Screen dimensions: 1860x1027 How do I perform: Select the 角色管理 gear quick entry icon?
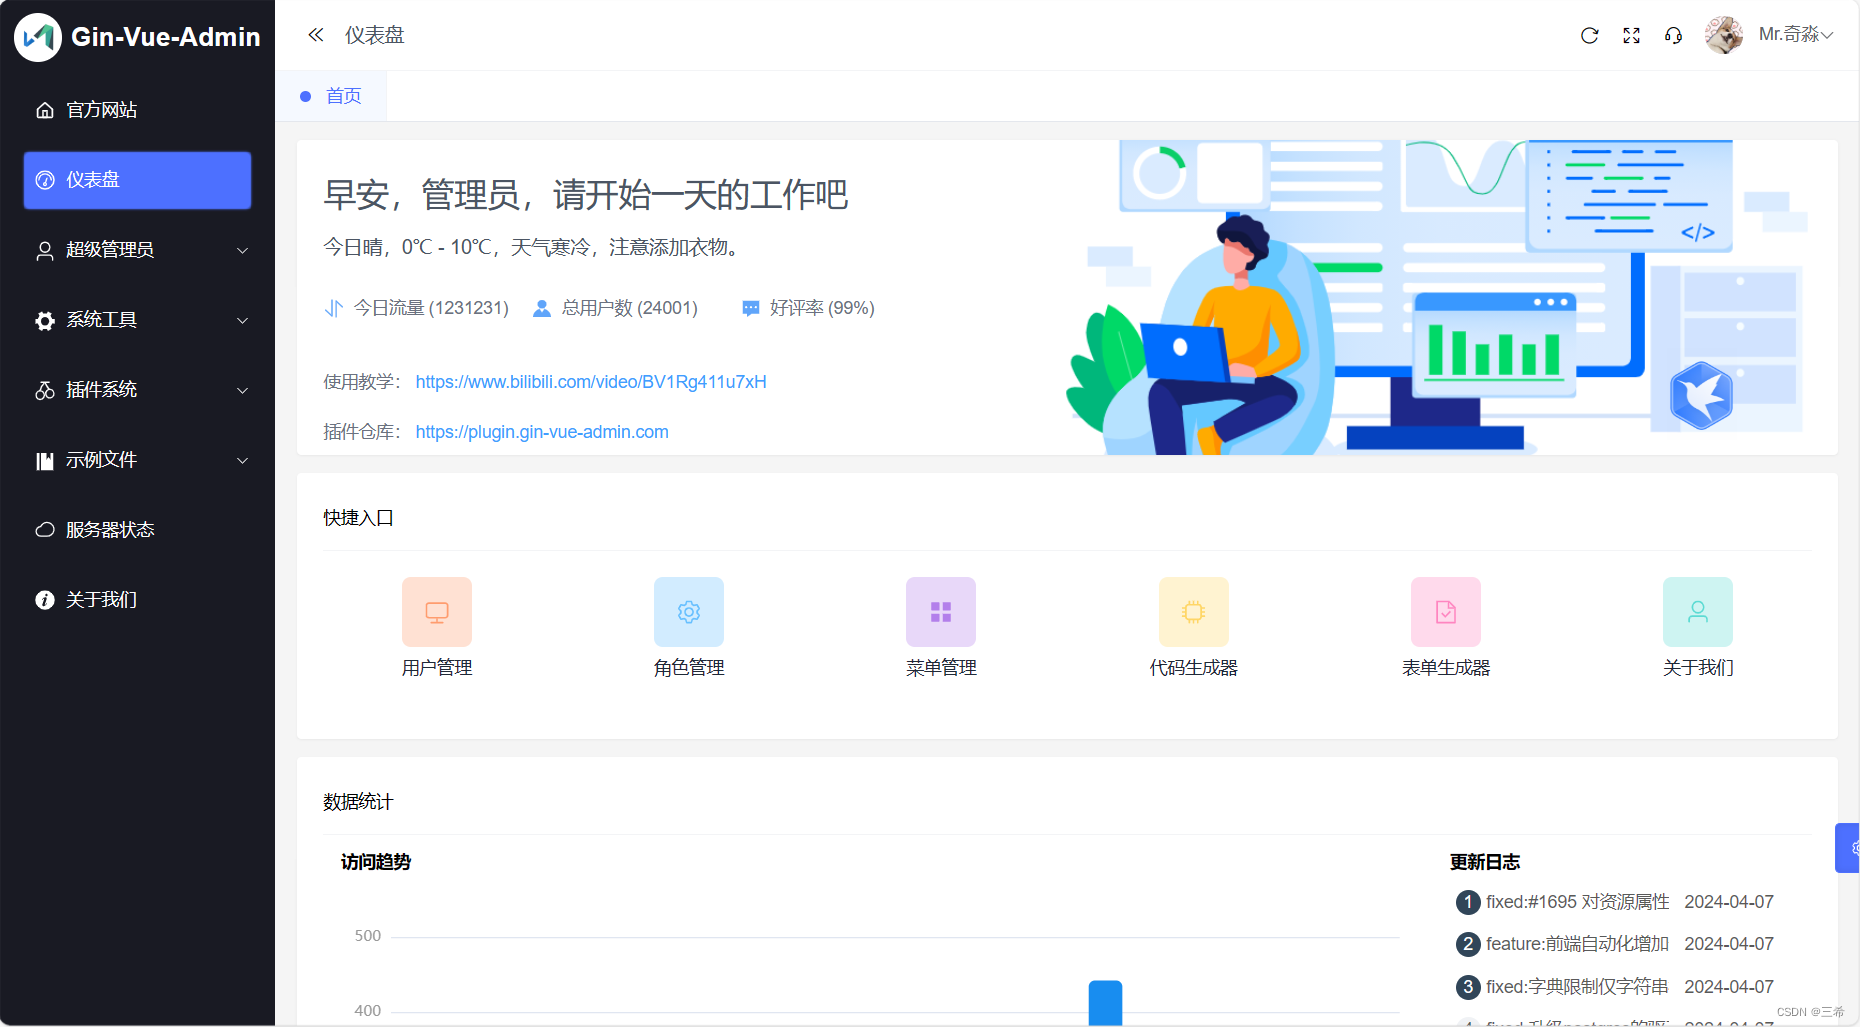688,611
